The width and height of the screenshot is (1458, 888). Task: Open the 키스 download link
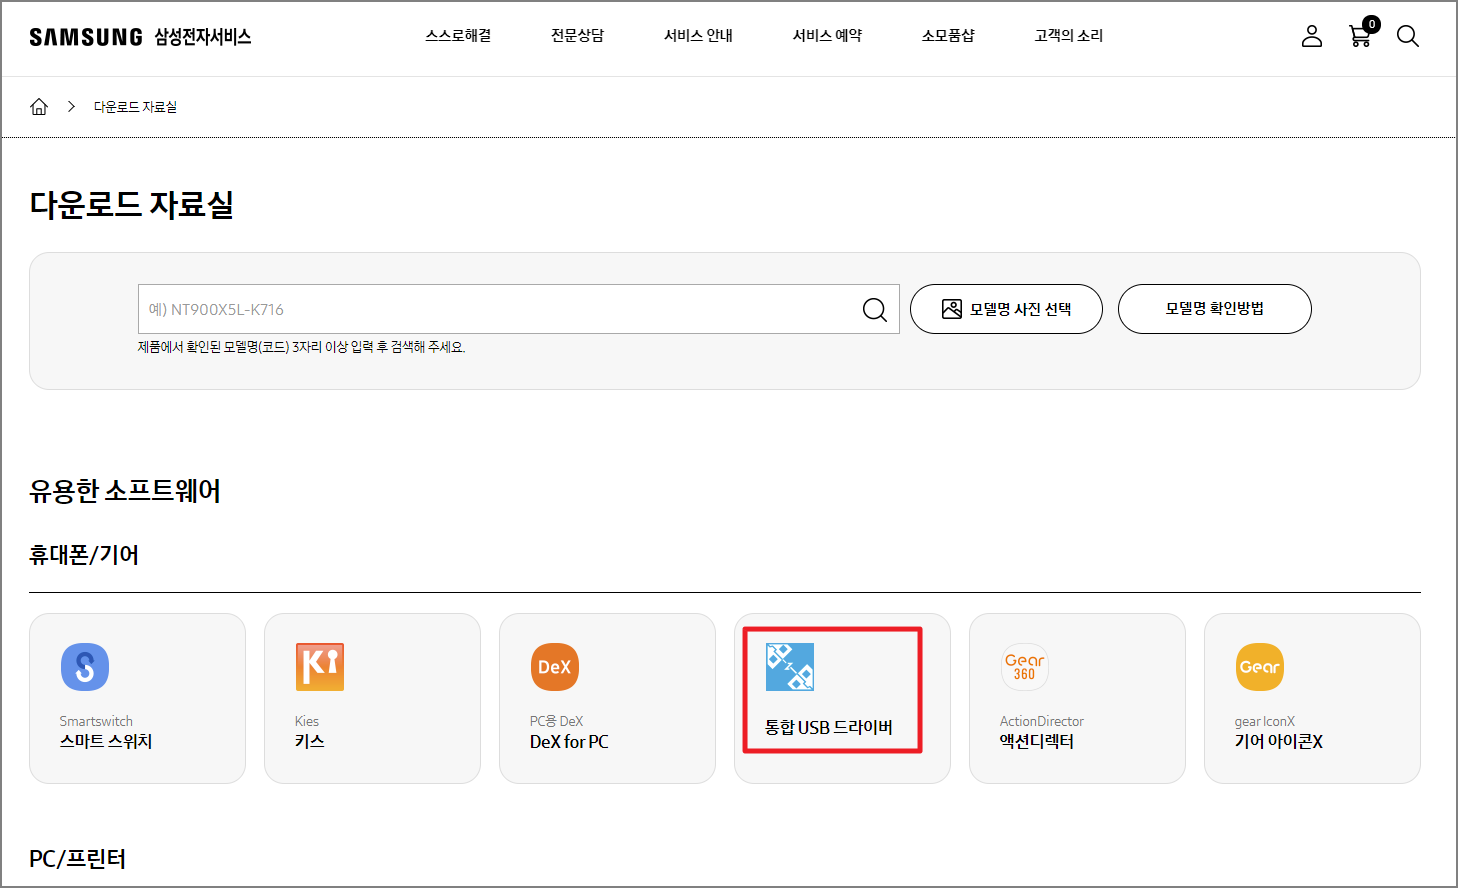pos(310,742)
